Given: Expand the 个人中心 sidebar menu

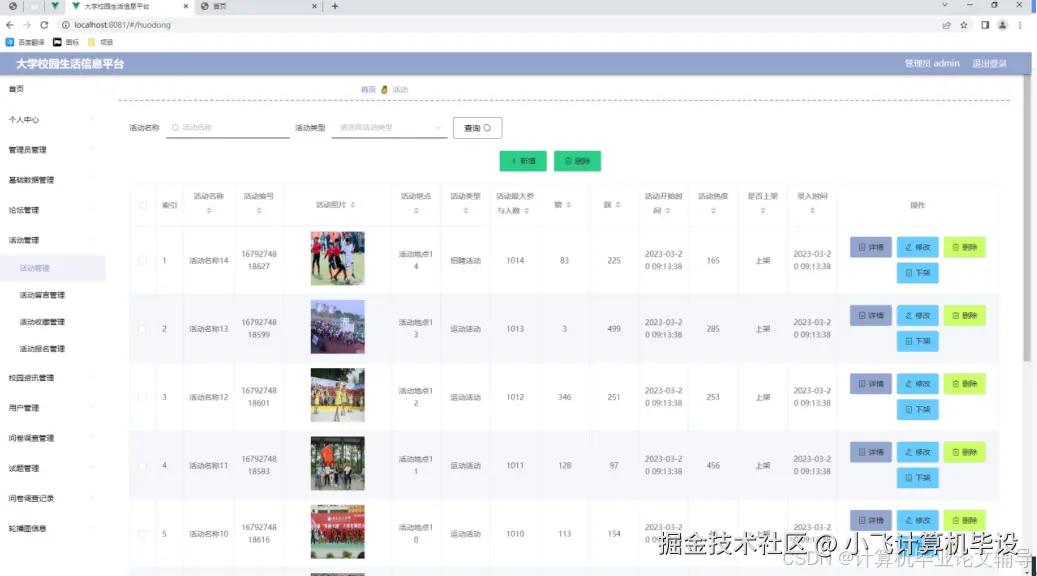Looking at the screenshot, I should pos(52,120).
